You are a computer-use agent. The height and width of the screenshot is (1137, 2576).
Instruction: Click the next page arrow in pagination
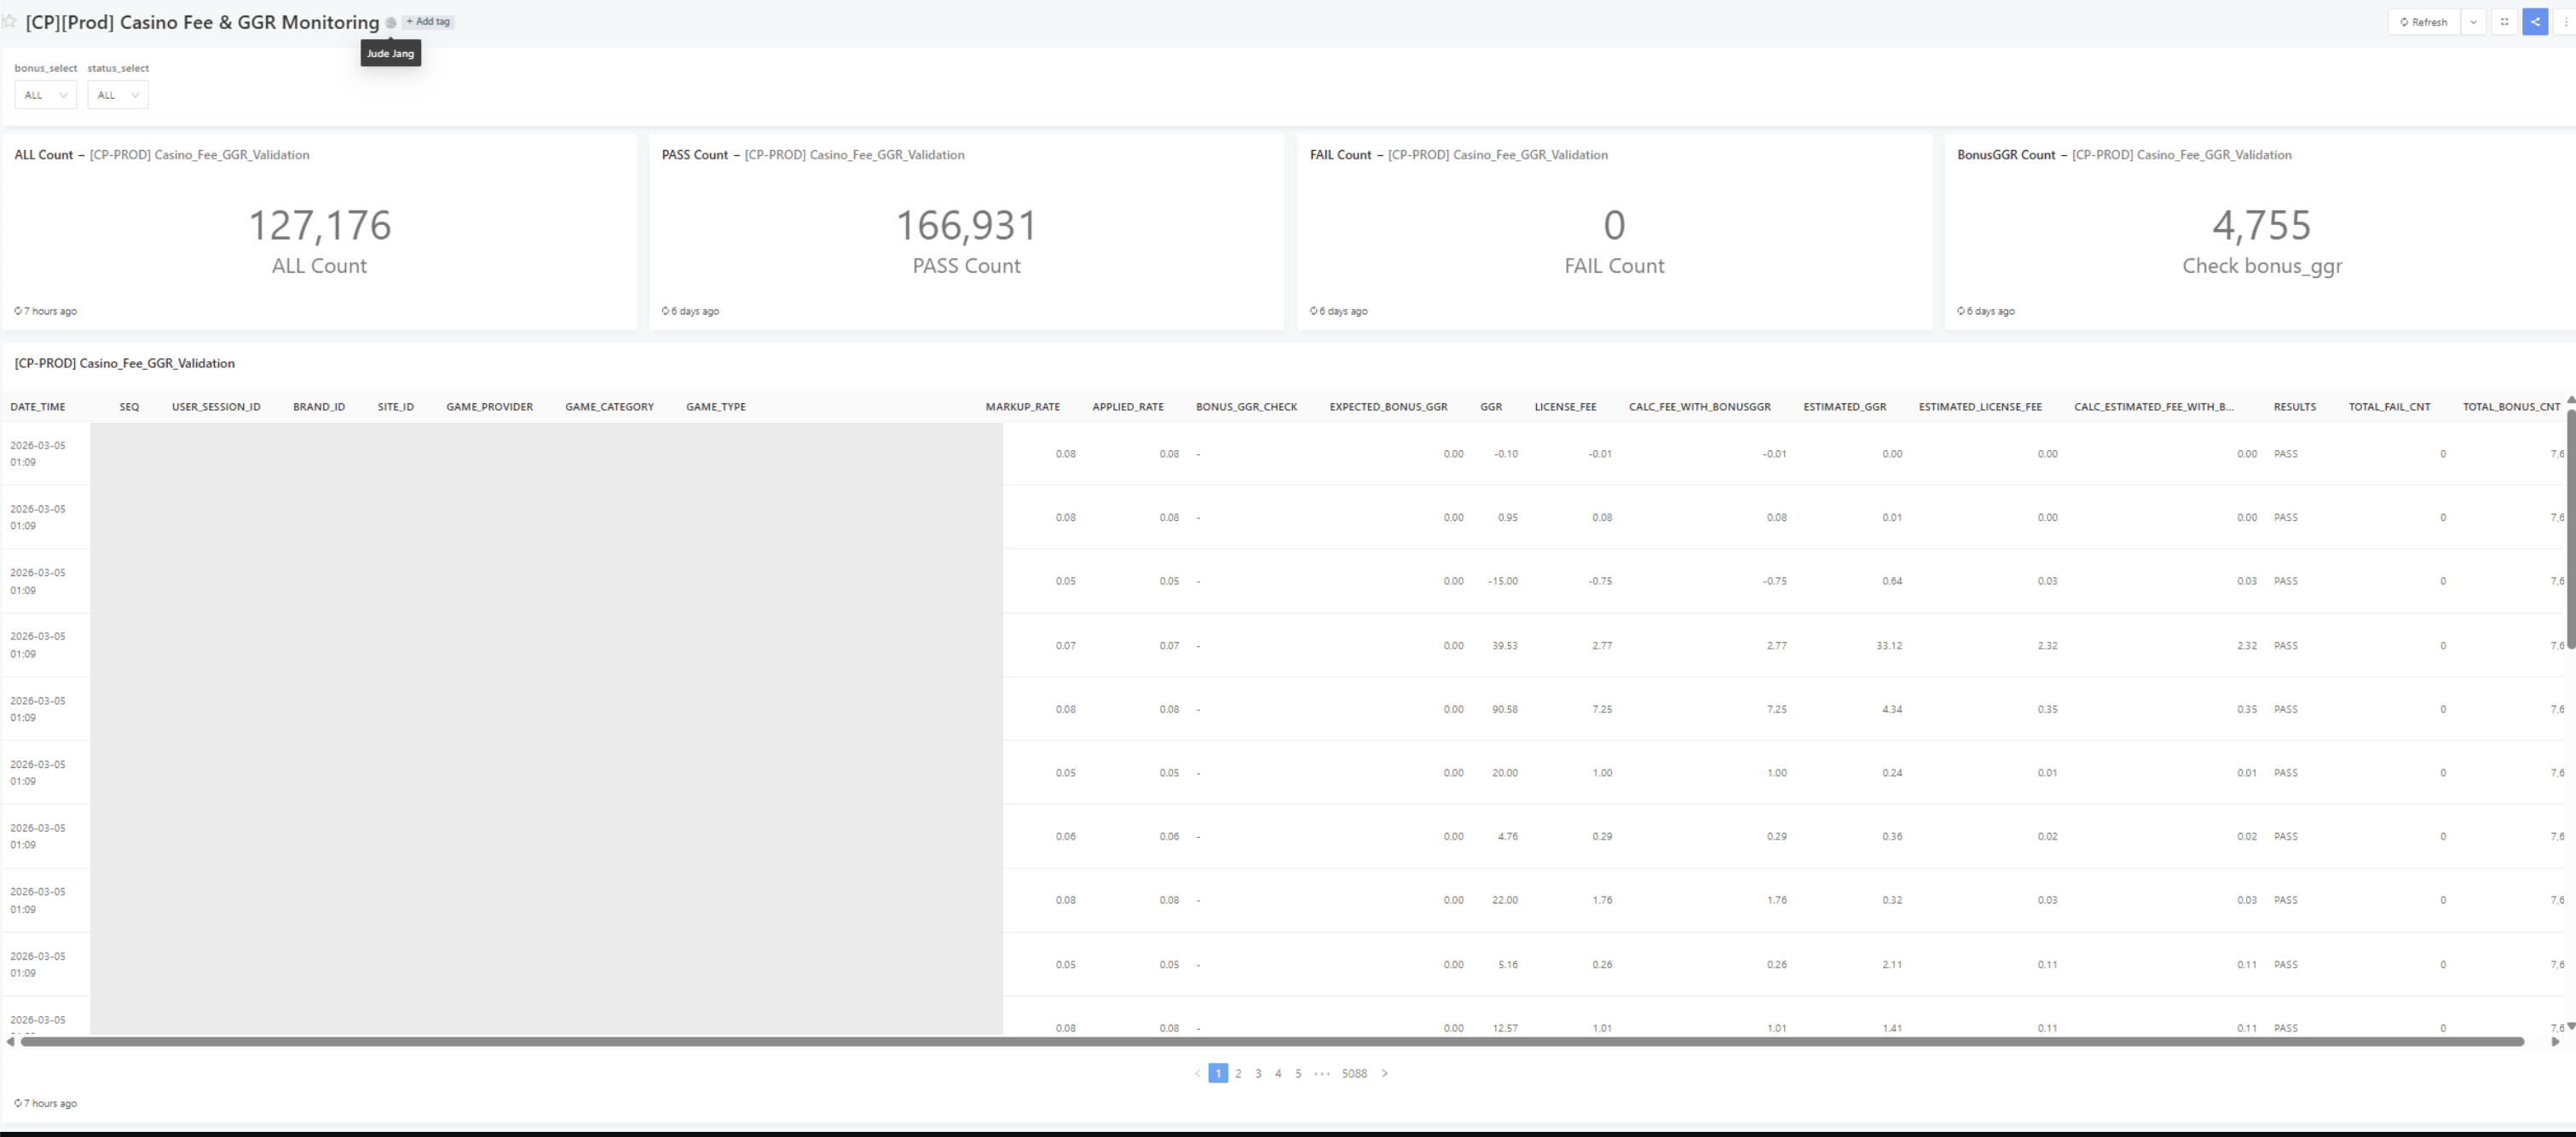point(1385,1073)
